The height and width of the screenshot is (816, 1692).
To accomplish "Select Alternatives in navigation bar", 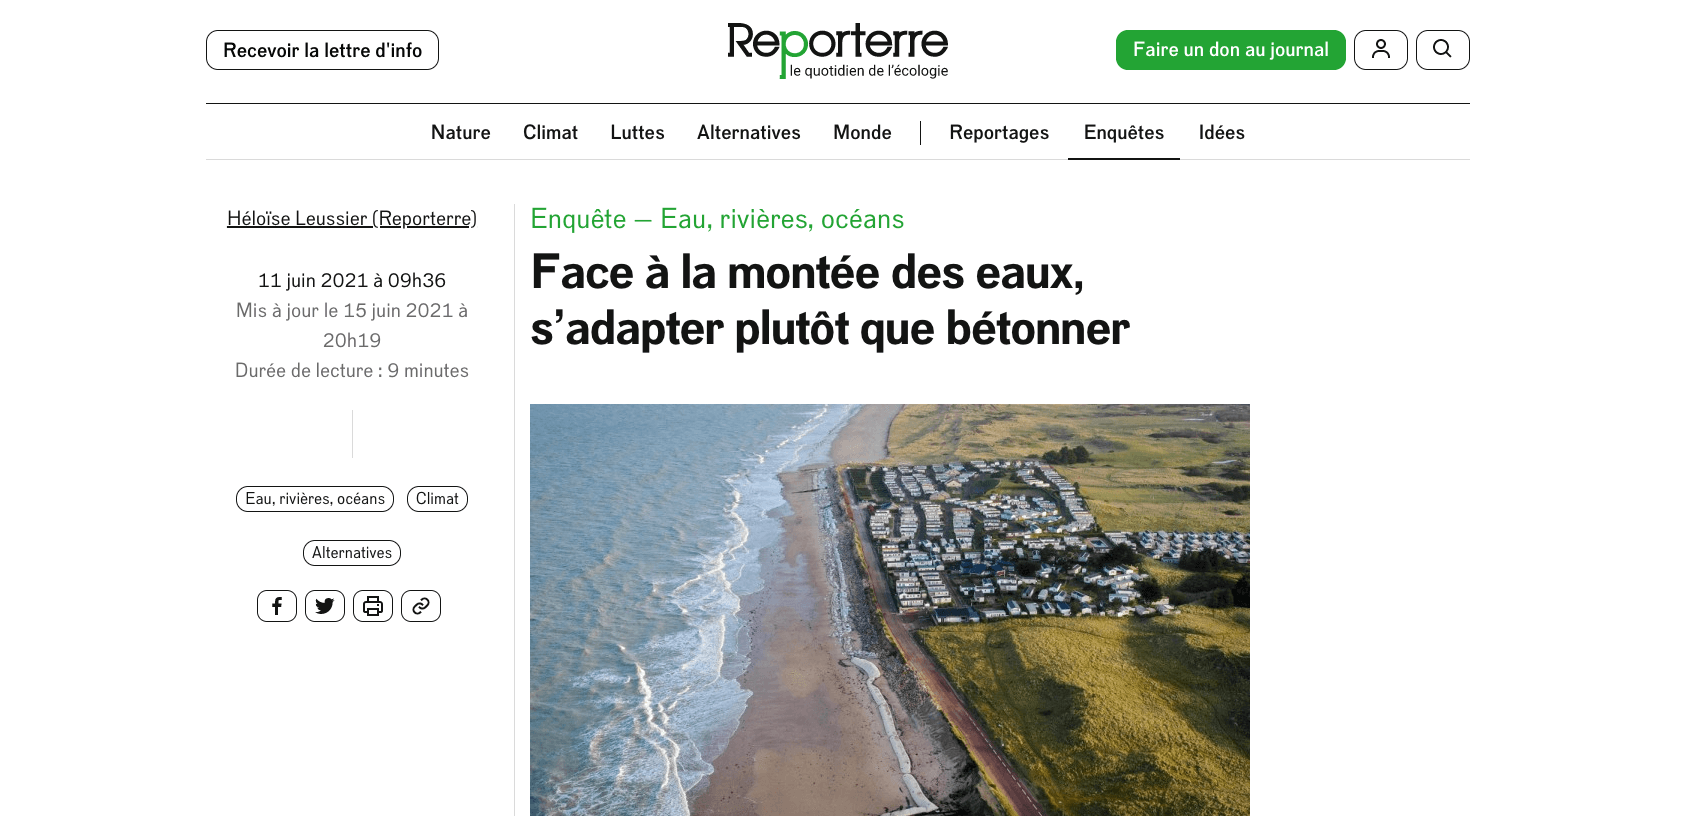I will click(x=749, y=132).
